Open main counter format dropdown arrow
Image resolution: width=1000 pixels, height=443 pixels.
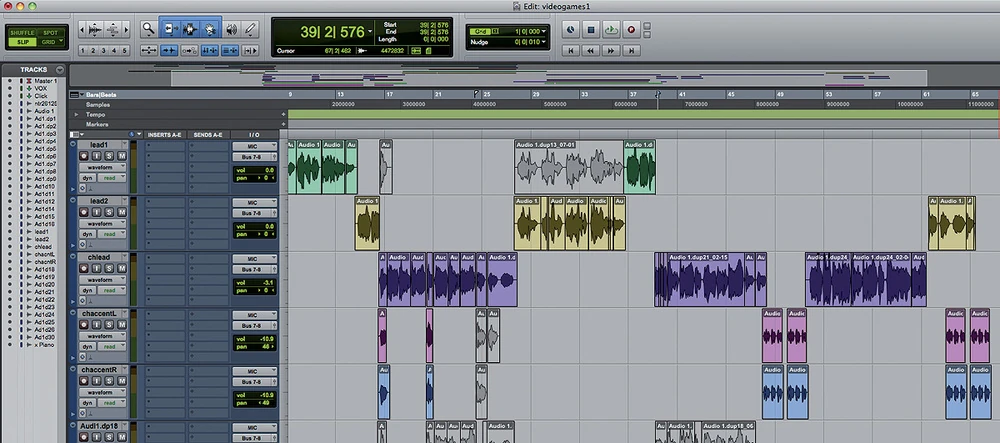tap(370, 31)
